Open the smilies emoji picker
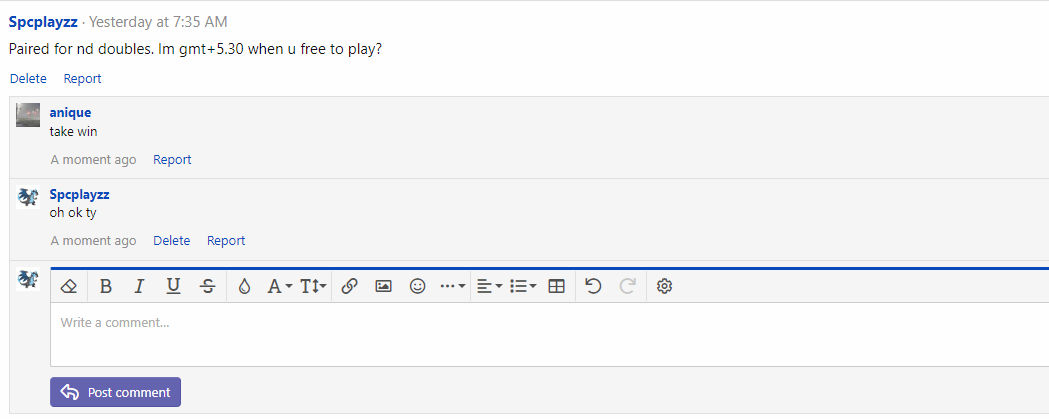 pyautogui.click(x=417, y=286)
